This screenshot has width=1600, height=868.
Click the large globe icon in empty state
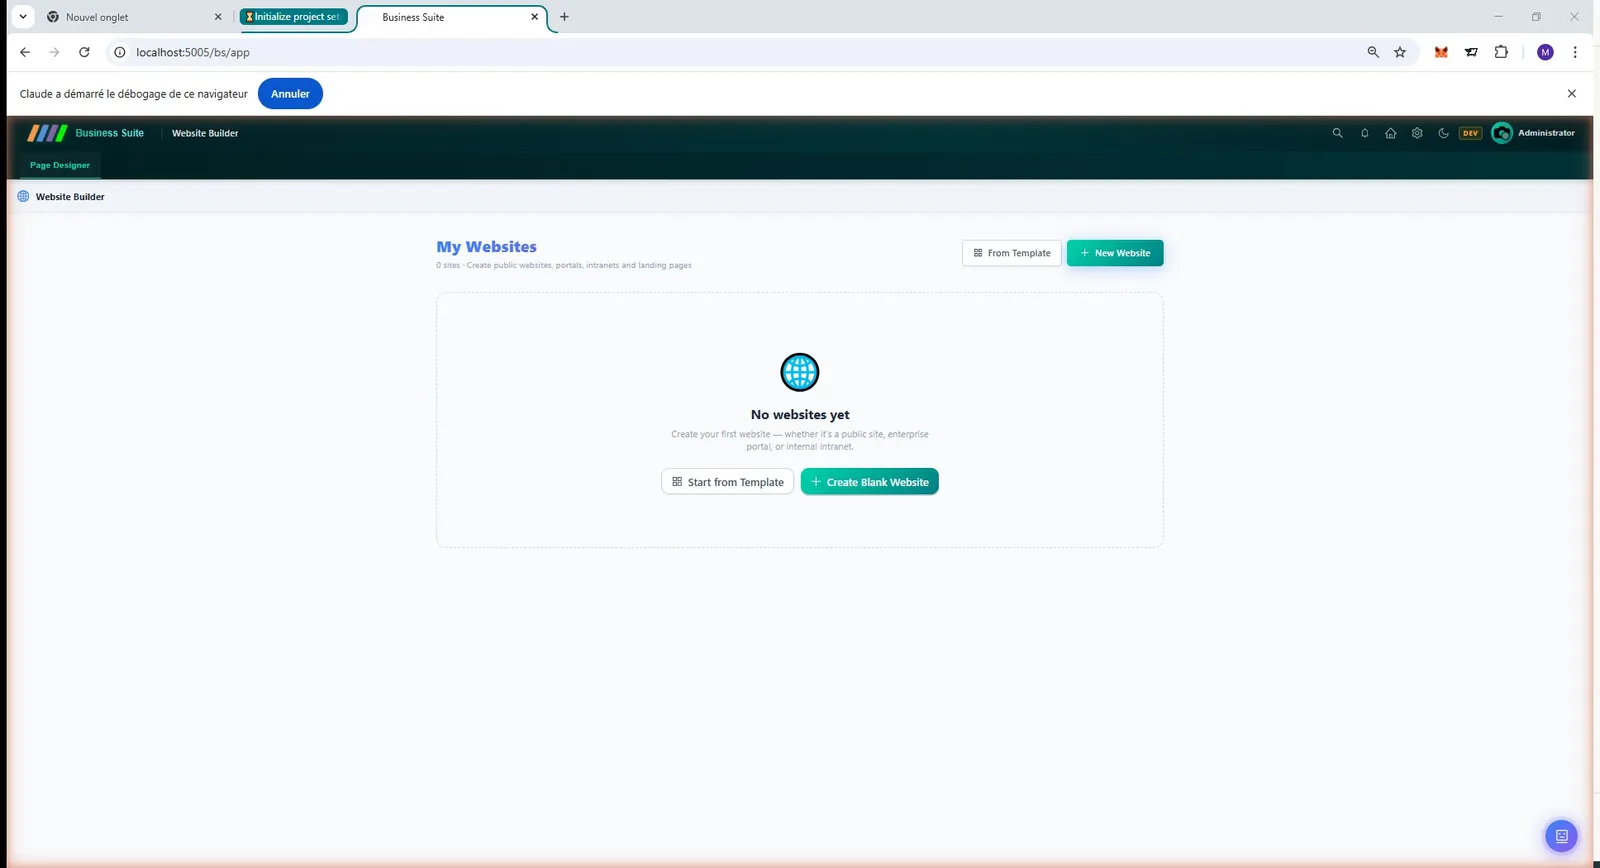click(800, 372)
